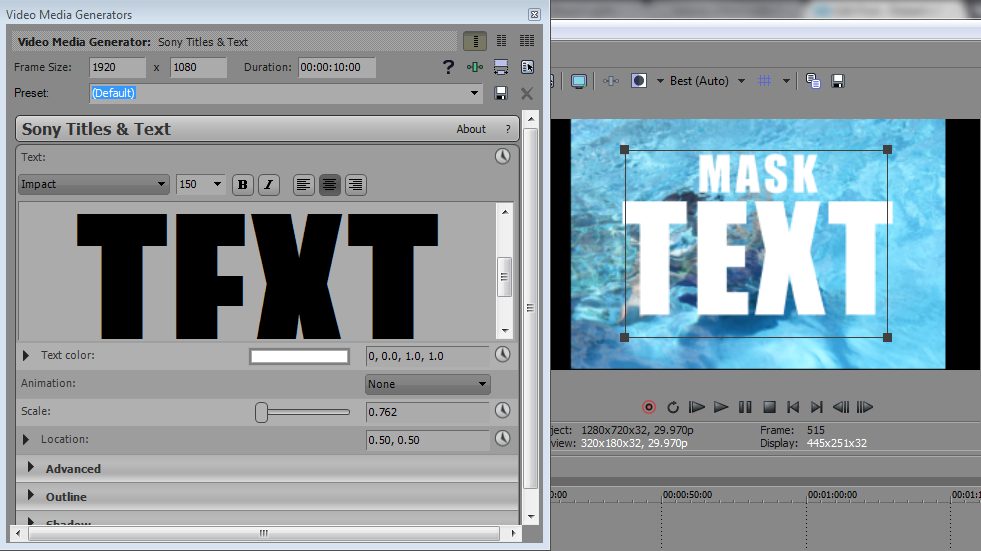Delete the preset with X icon
Image resolution: width=981 pixels, height=551 pixels.
[527, 93]
